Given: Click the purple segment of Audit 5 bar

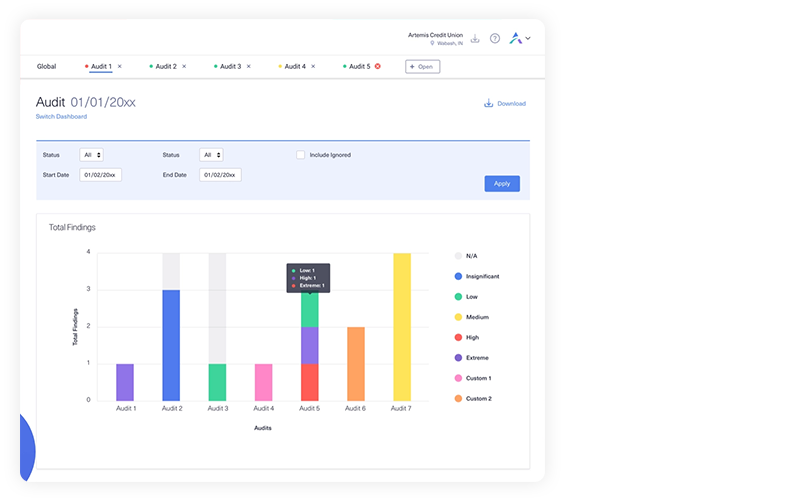Looking at the screenshot, I should (x=310, y=345).
